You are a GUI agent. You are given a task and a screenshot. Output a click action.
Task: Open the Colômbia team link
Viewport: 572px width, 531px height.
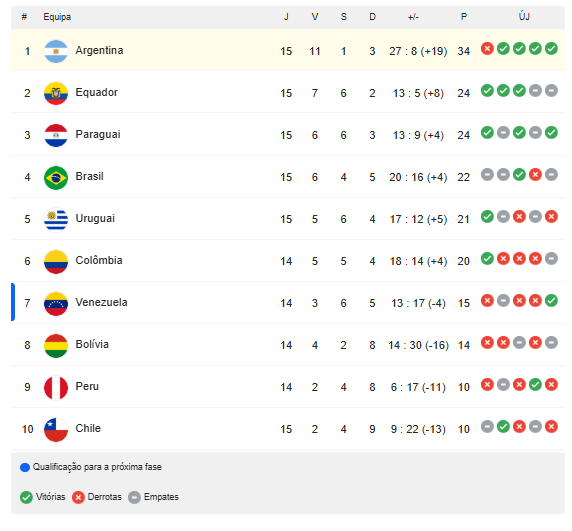(99, 260)
